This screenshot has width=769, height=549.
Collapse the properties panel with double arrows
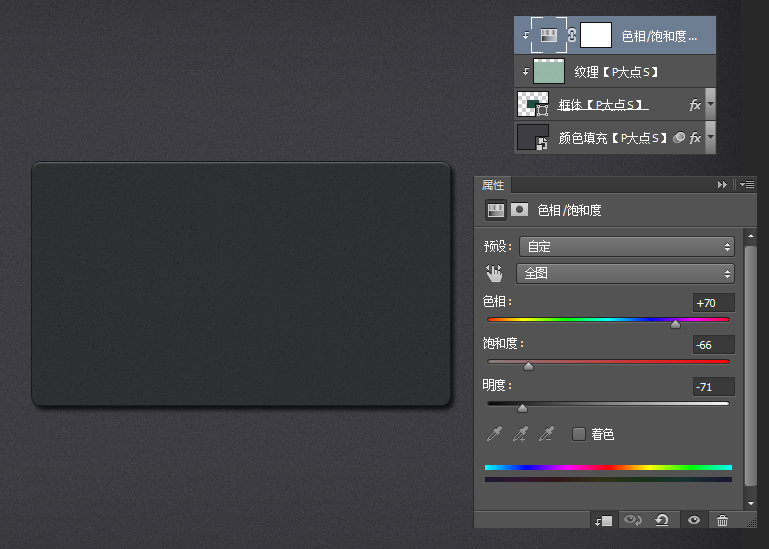pos(722,184)
